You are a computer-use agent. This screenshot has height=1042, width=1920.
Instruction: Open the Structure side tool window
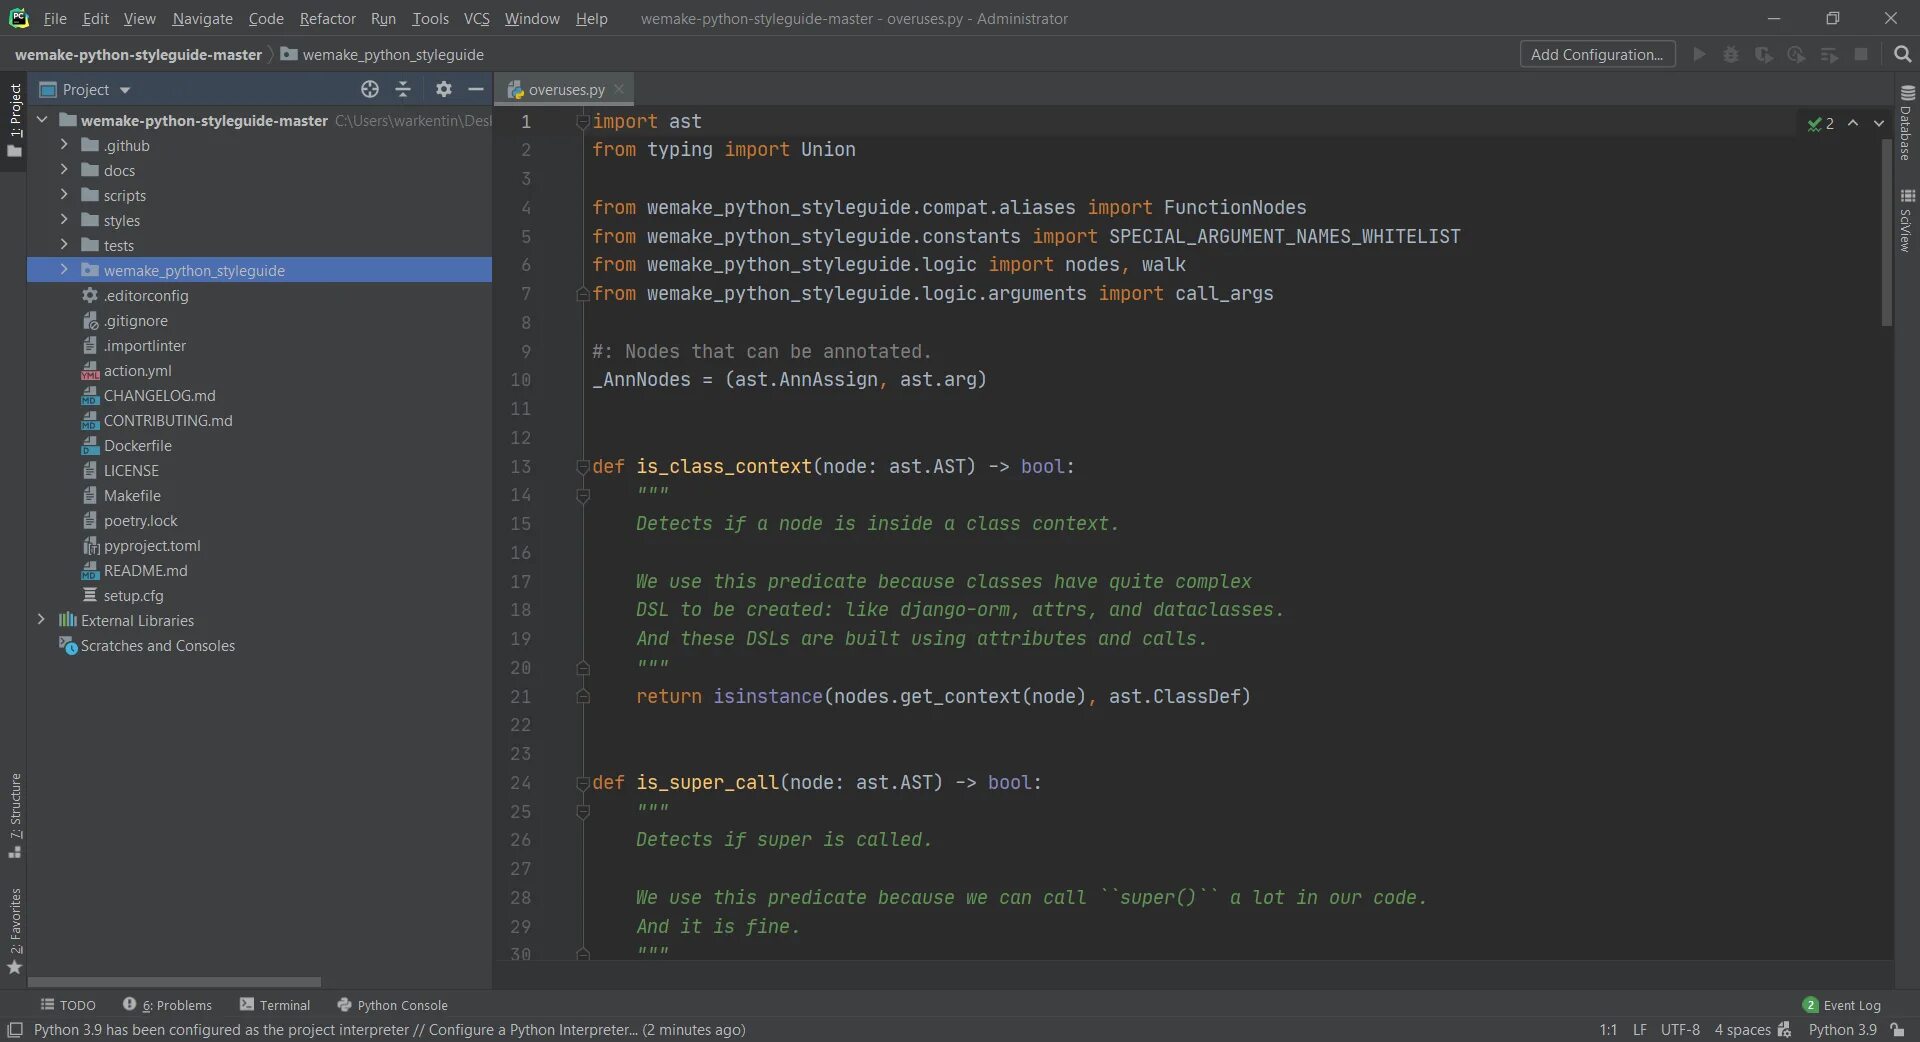point(14,815)
